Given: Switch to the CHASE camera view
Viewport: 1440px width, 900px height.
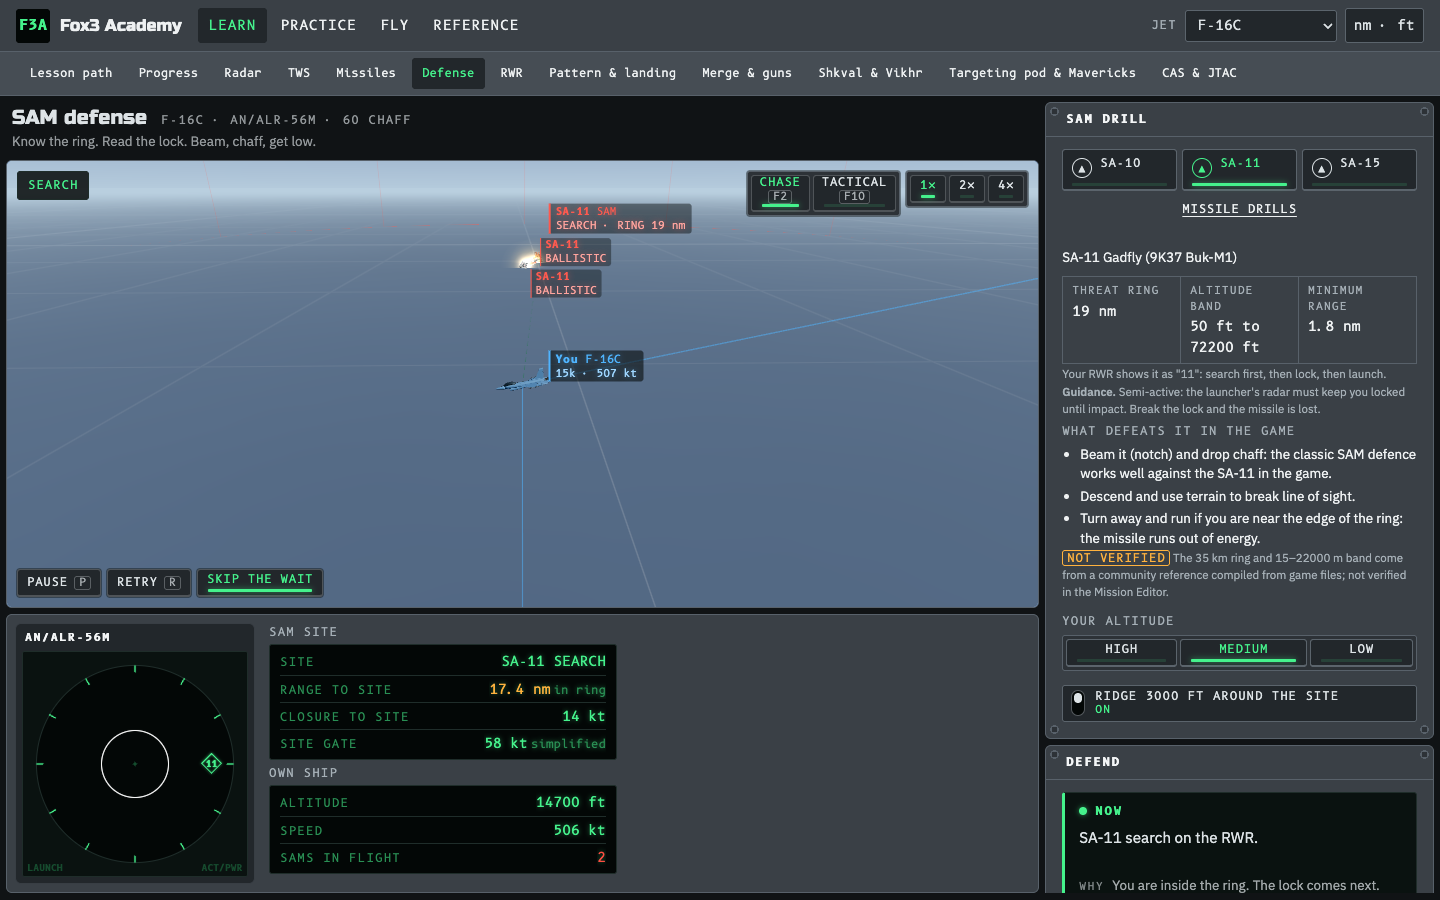Looking at the screenshot, I should [x=780, y=191].
